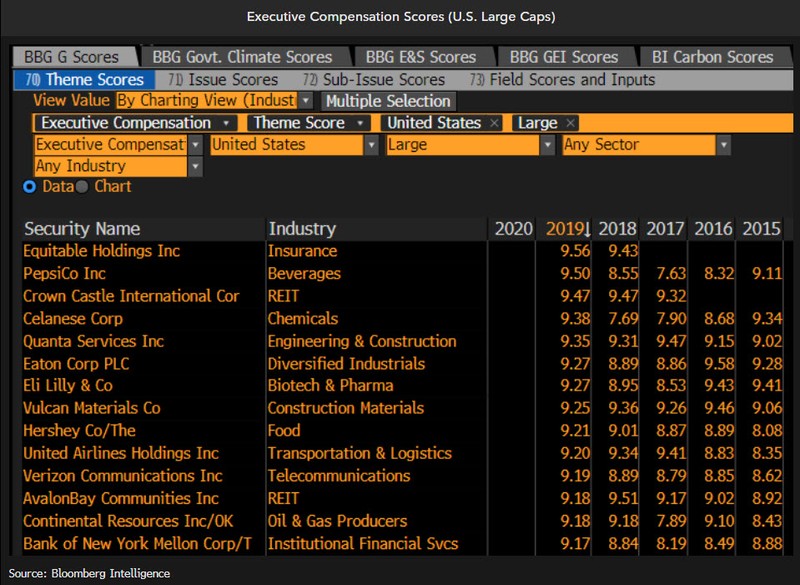Open Equitable Holdings Inc security
Viewport: 800px width, 585px height.
pyautogui.click(x=102, y=251)
